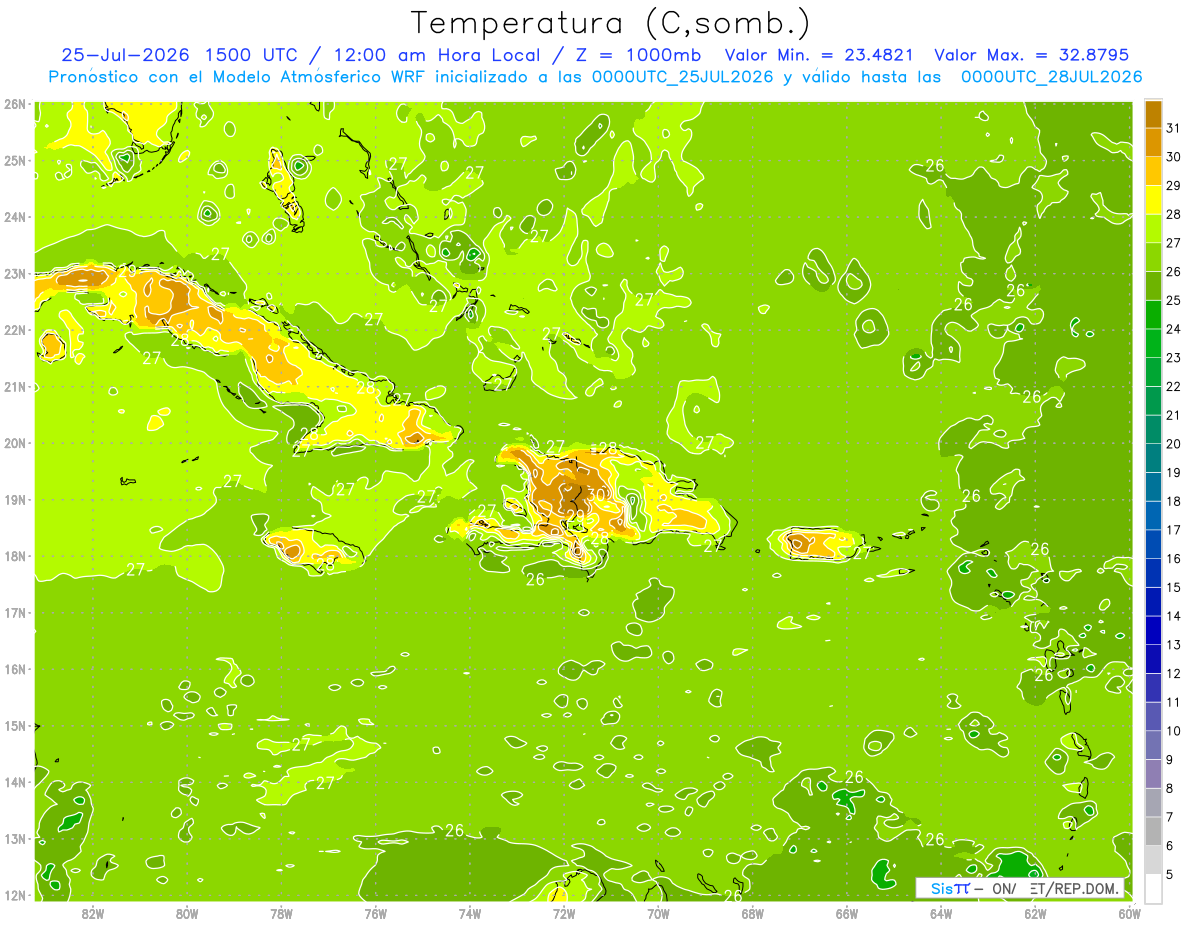Click the 23N latitude axis label

pos(15,273)
